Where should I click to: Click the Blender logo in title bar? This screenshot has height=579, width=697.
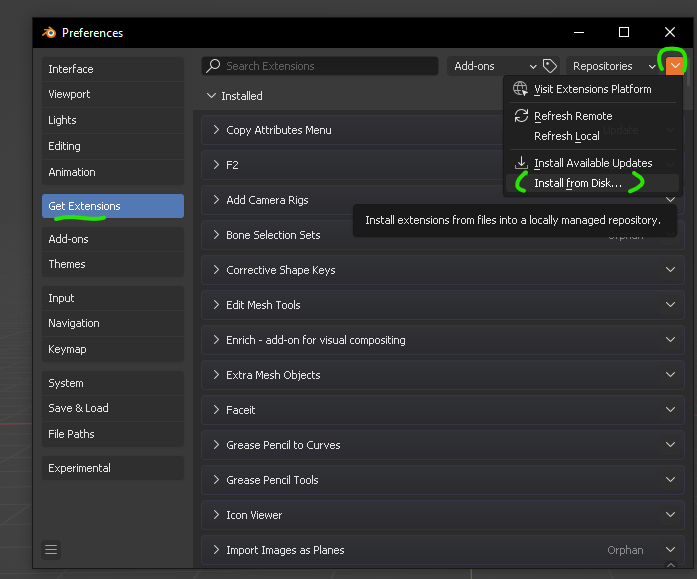pos(49,33)
